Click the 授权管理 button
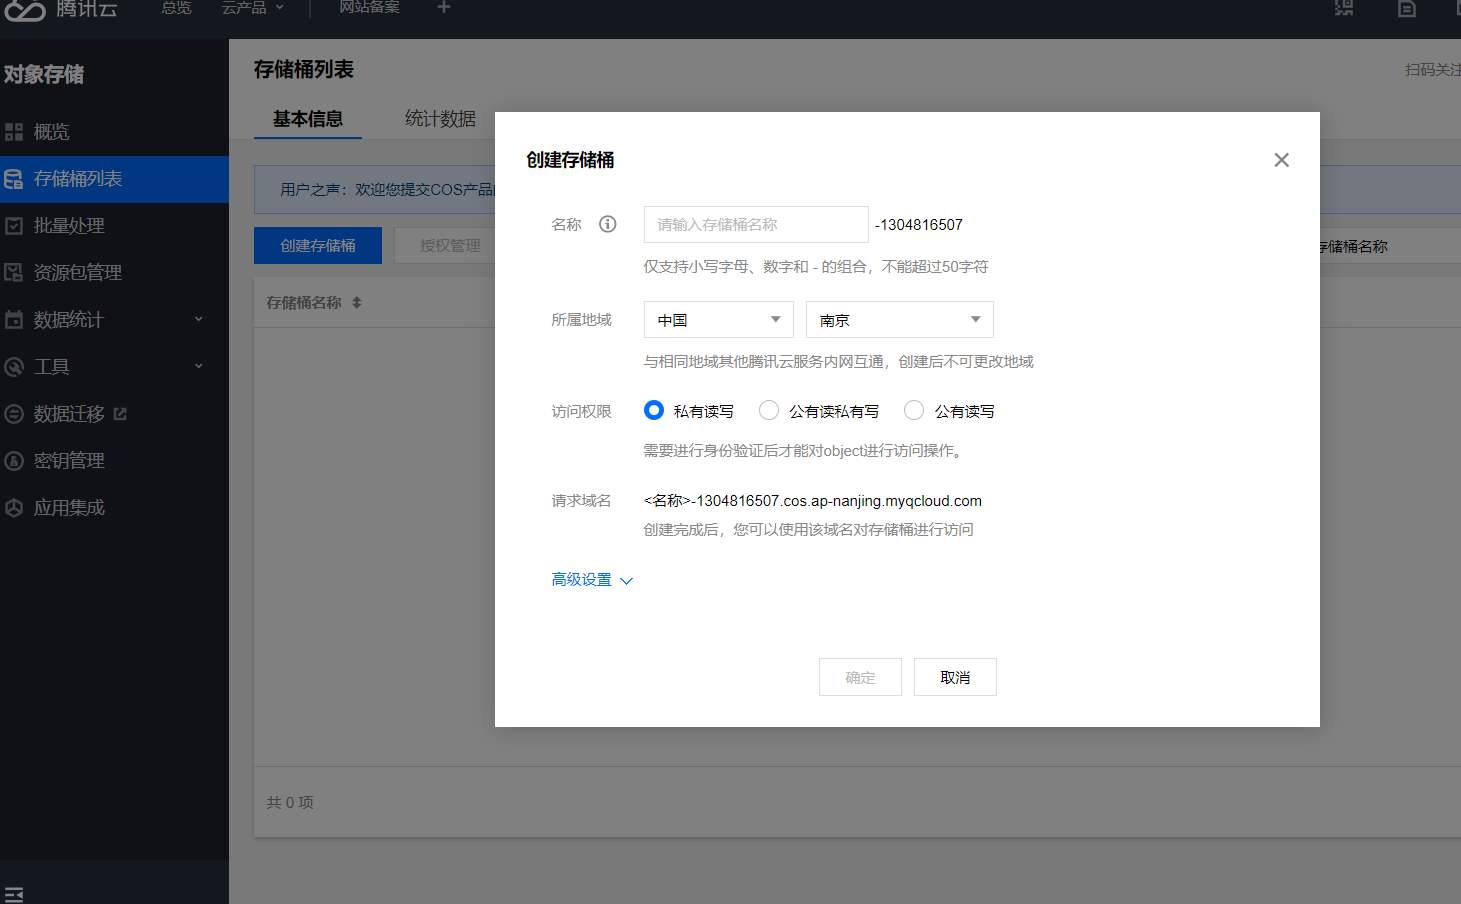Viewport: 1461px width, 904px height. click(x=445, y=245)
